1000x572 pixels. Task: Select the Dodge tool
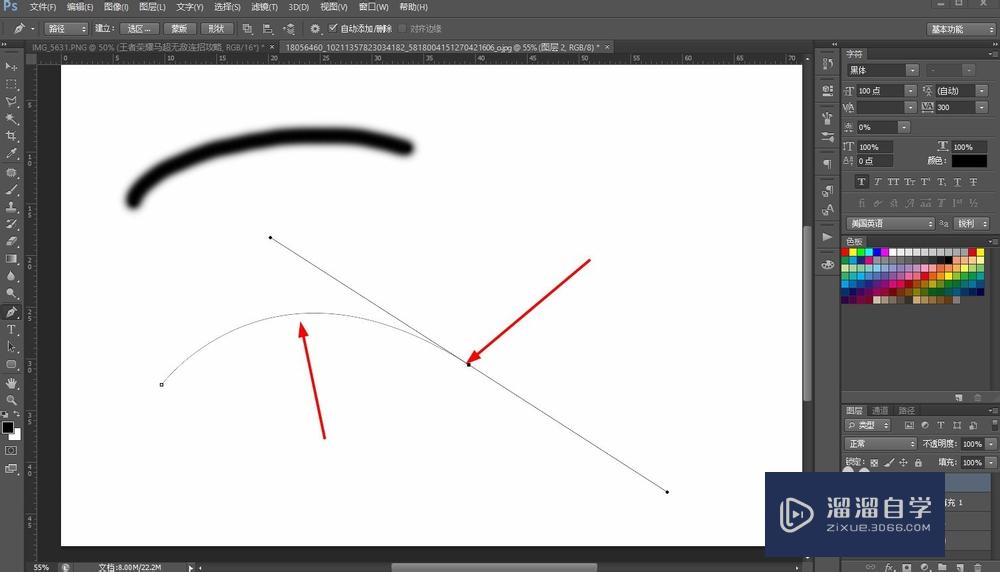click(x=11, y=293)
